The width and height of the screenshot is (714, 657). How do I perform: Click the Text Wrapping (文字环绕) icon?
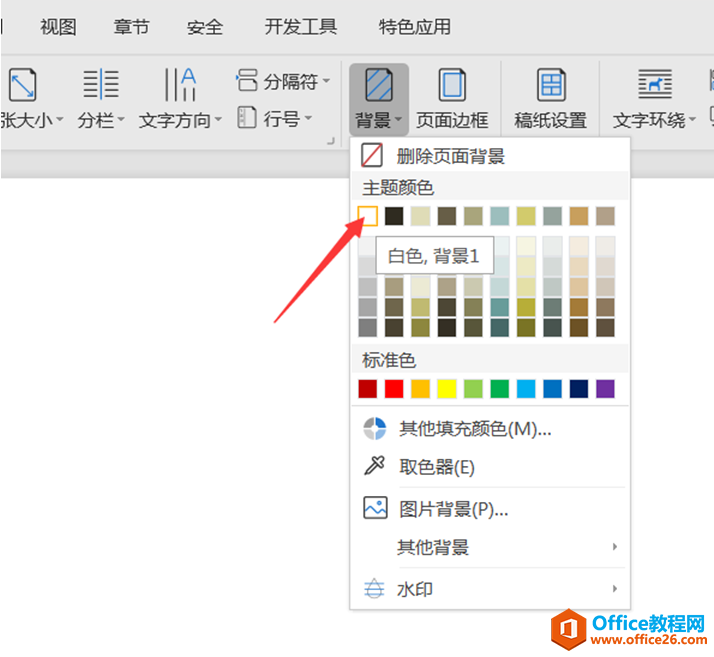click(655, 84)
